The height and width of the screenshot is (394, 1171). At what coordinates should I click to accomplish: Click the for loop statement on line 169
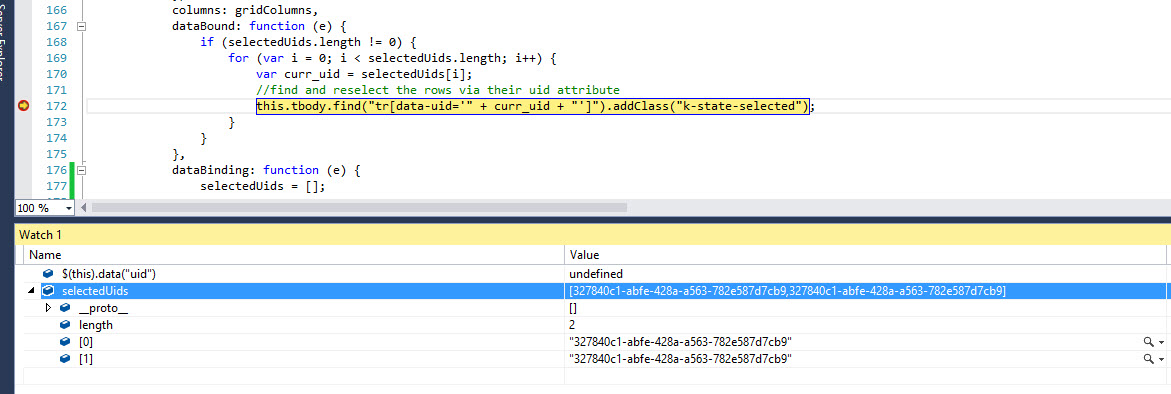(393, 58)
